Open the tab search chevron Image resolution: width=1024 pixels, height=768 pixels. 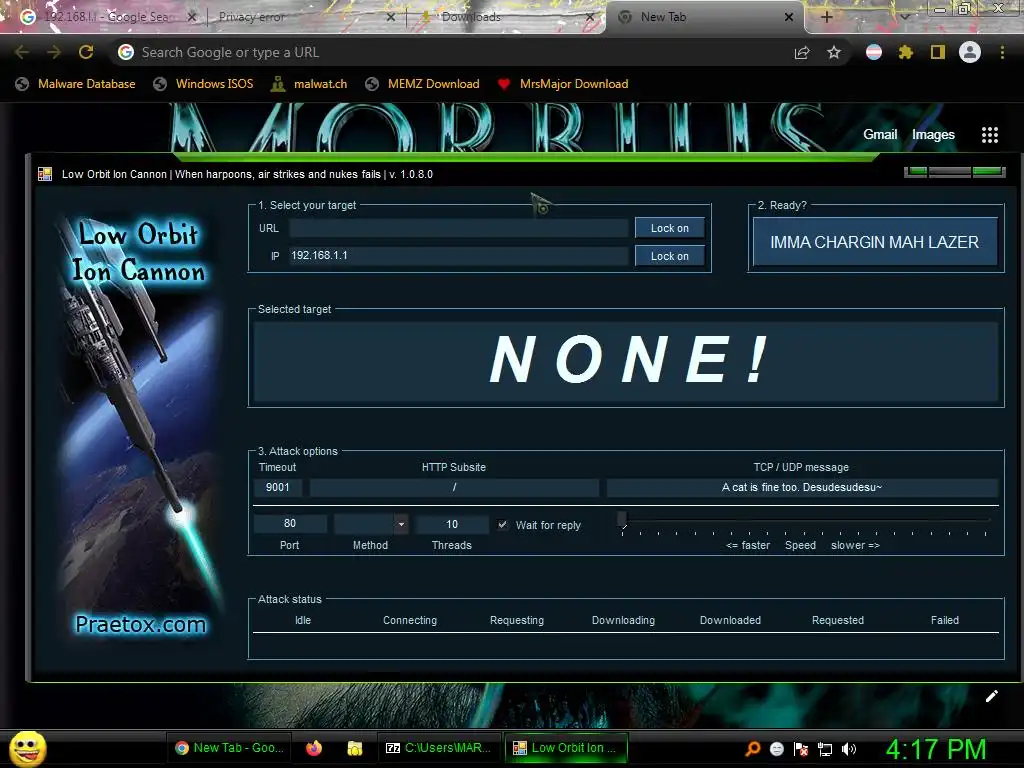pos(904,17)
